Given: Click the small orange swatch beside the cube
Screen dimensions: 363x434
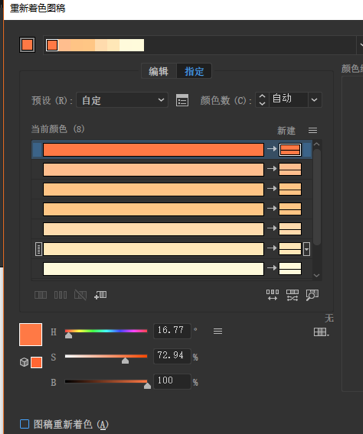Looking at the screenshot, I should (36, 362).
